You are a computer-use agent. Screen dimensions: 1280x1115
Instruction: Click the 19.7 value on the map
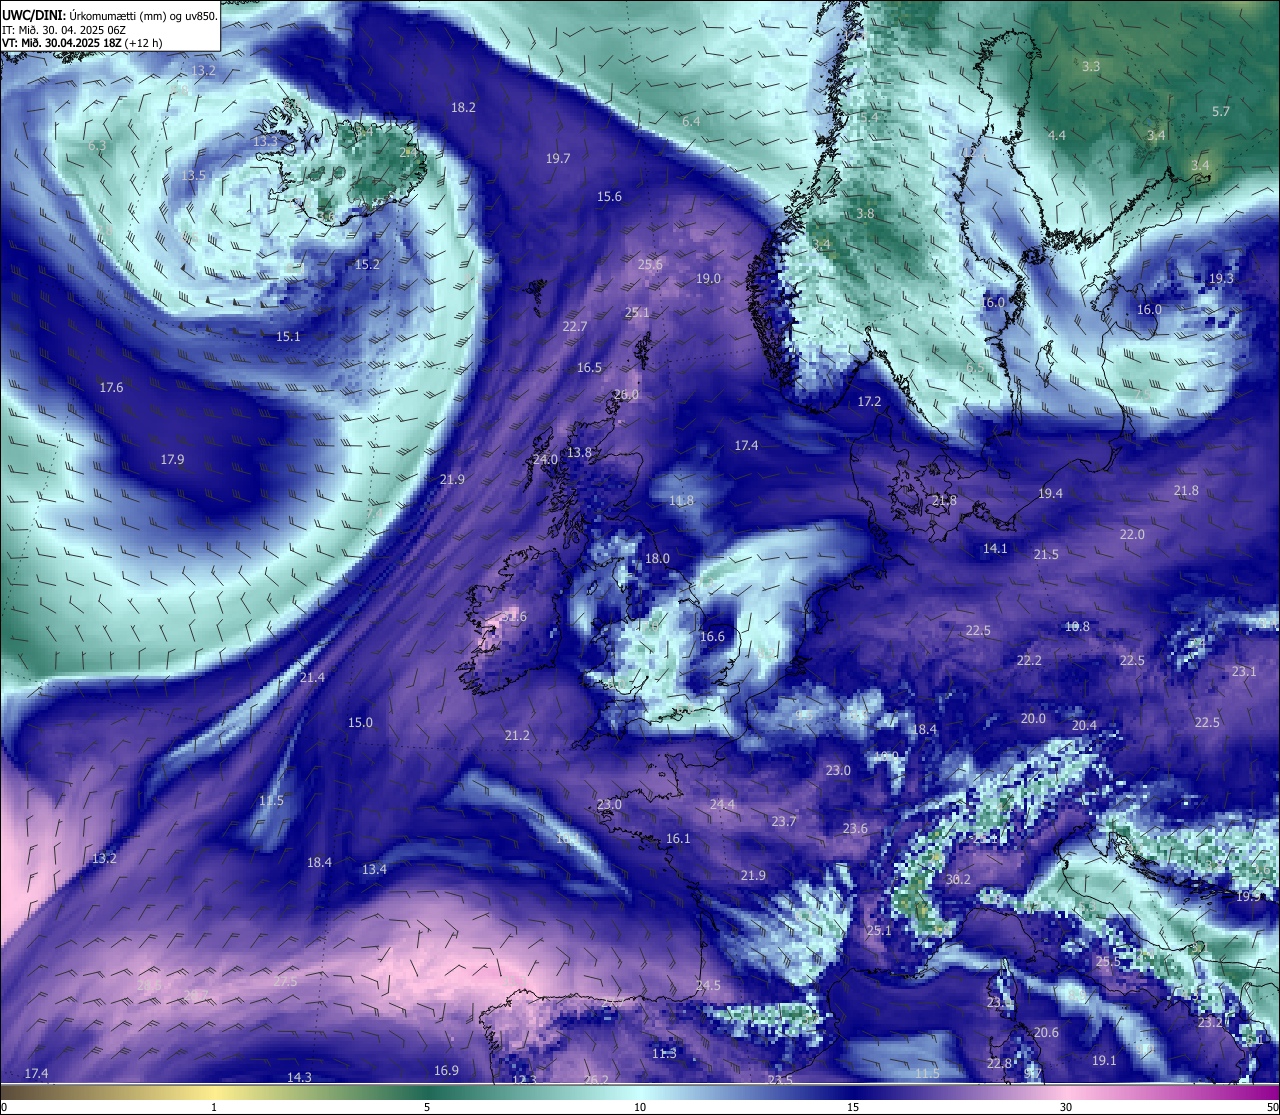pos(558,158)
